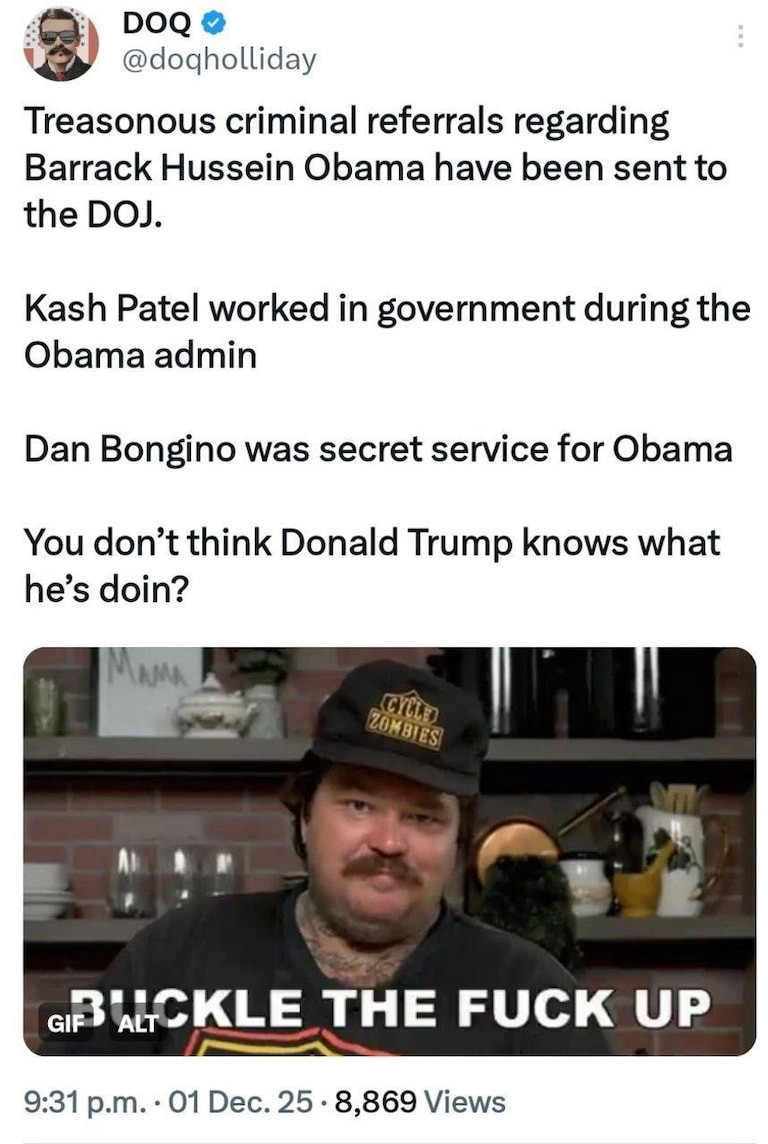The image size is (768, 1144).
Task: Click the tweet text about criminal referrals
Action: pyautogui.click(x=376, y=168)
